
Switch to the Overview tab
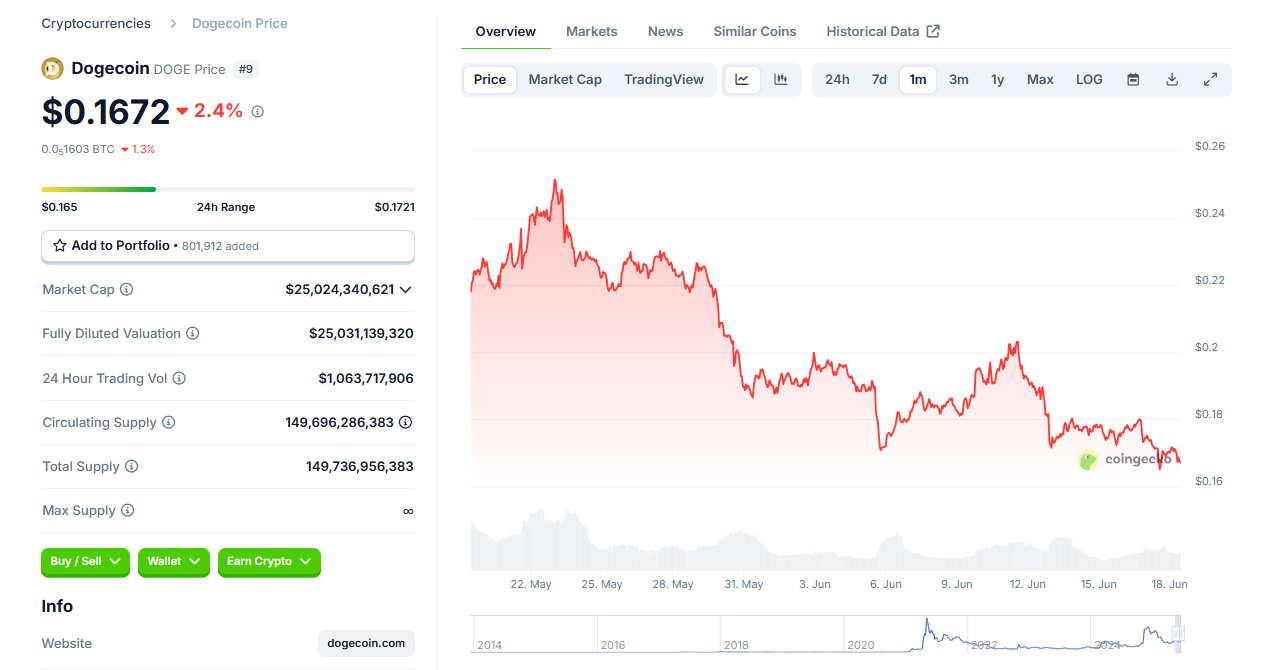tap(506, 31)
